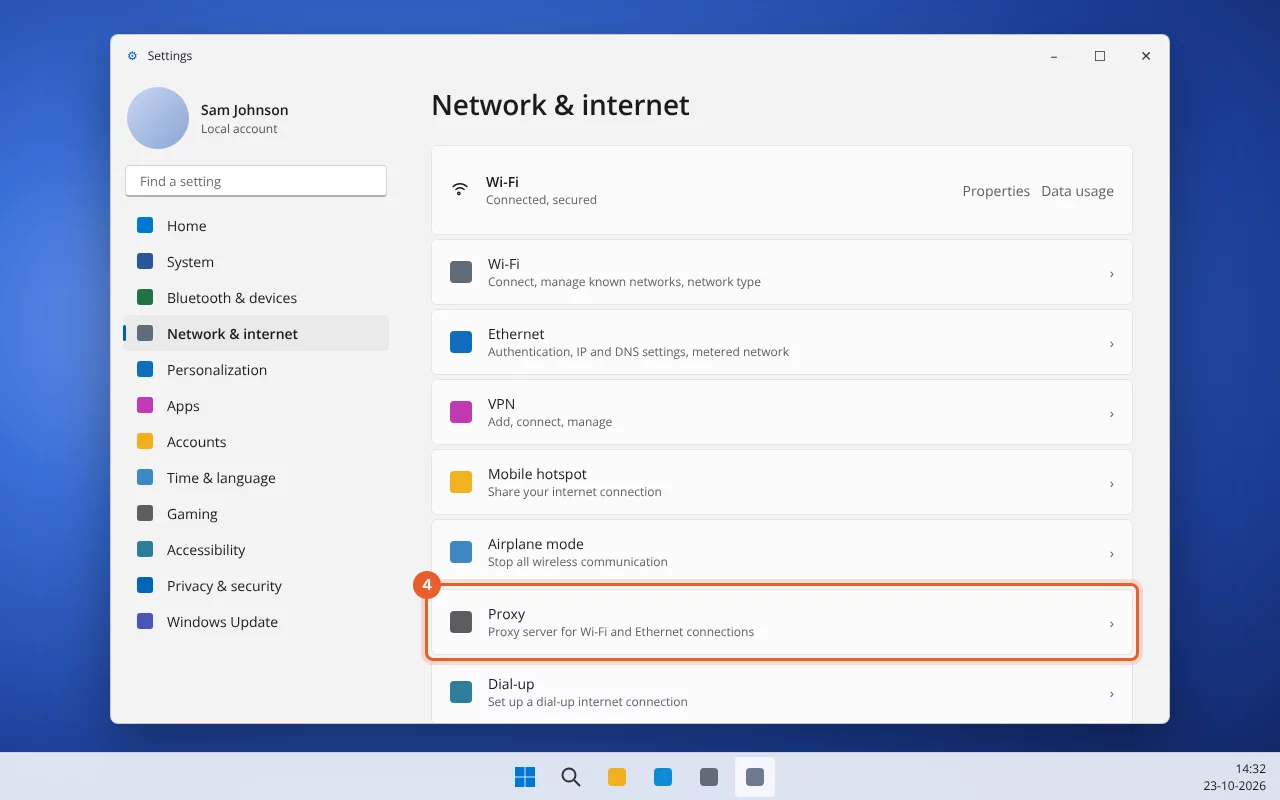1280x800 pixels.
Task: Open the Mobile hotspot settings
Action: coord(782,482)
